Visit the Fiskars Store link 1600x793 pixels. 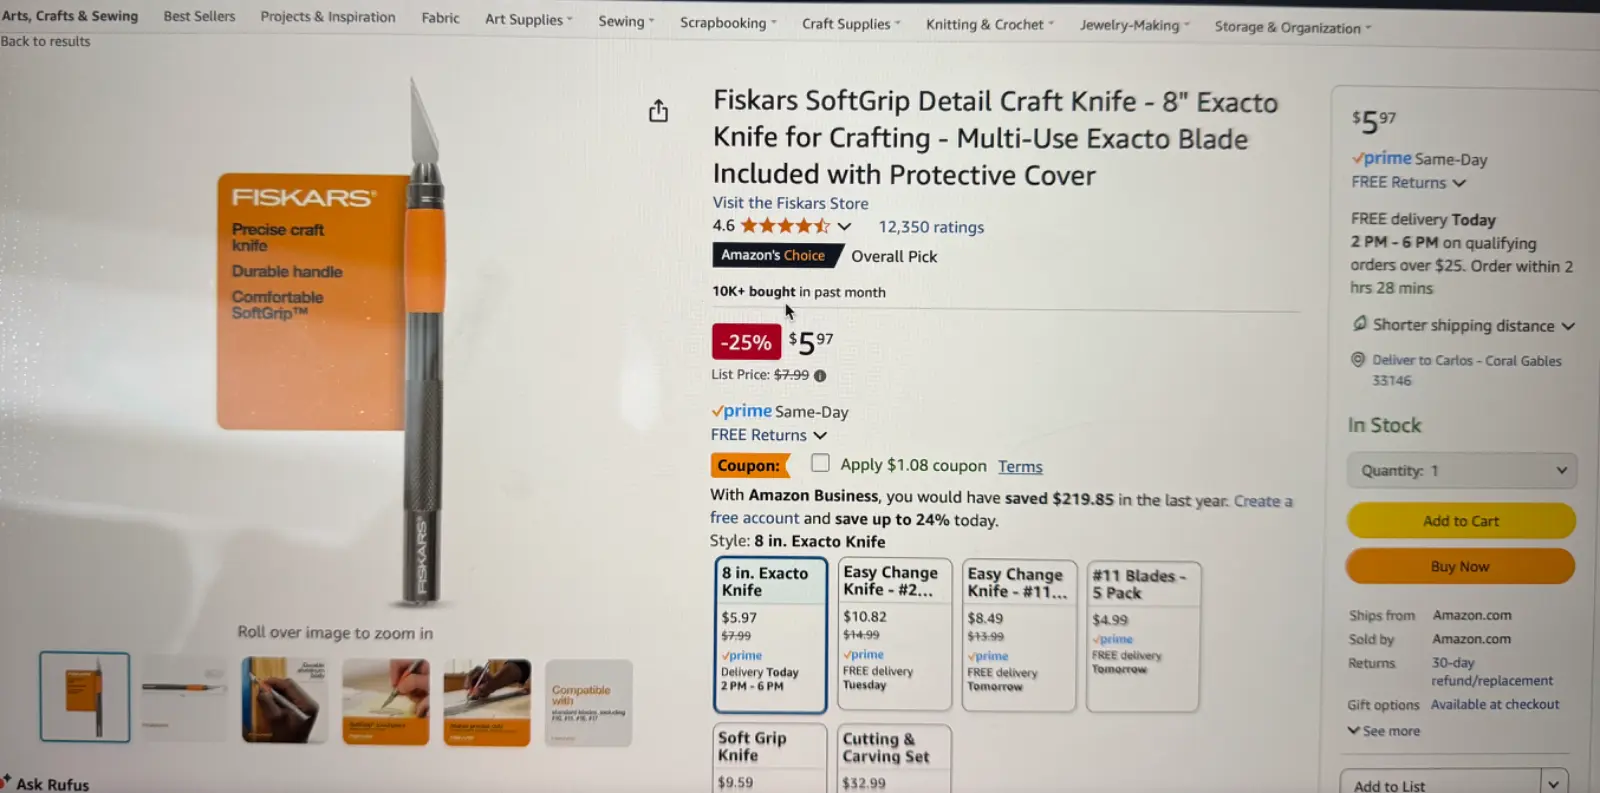point(790,203)
